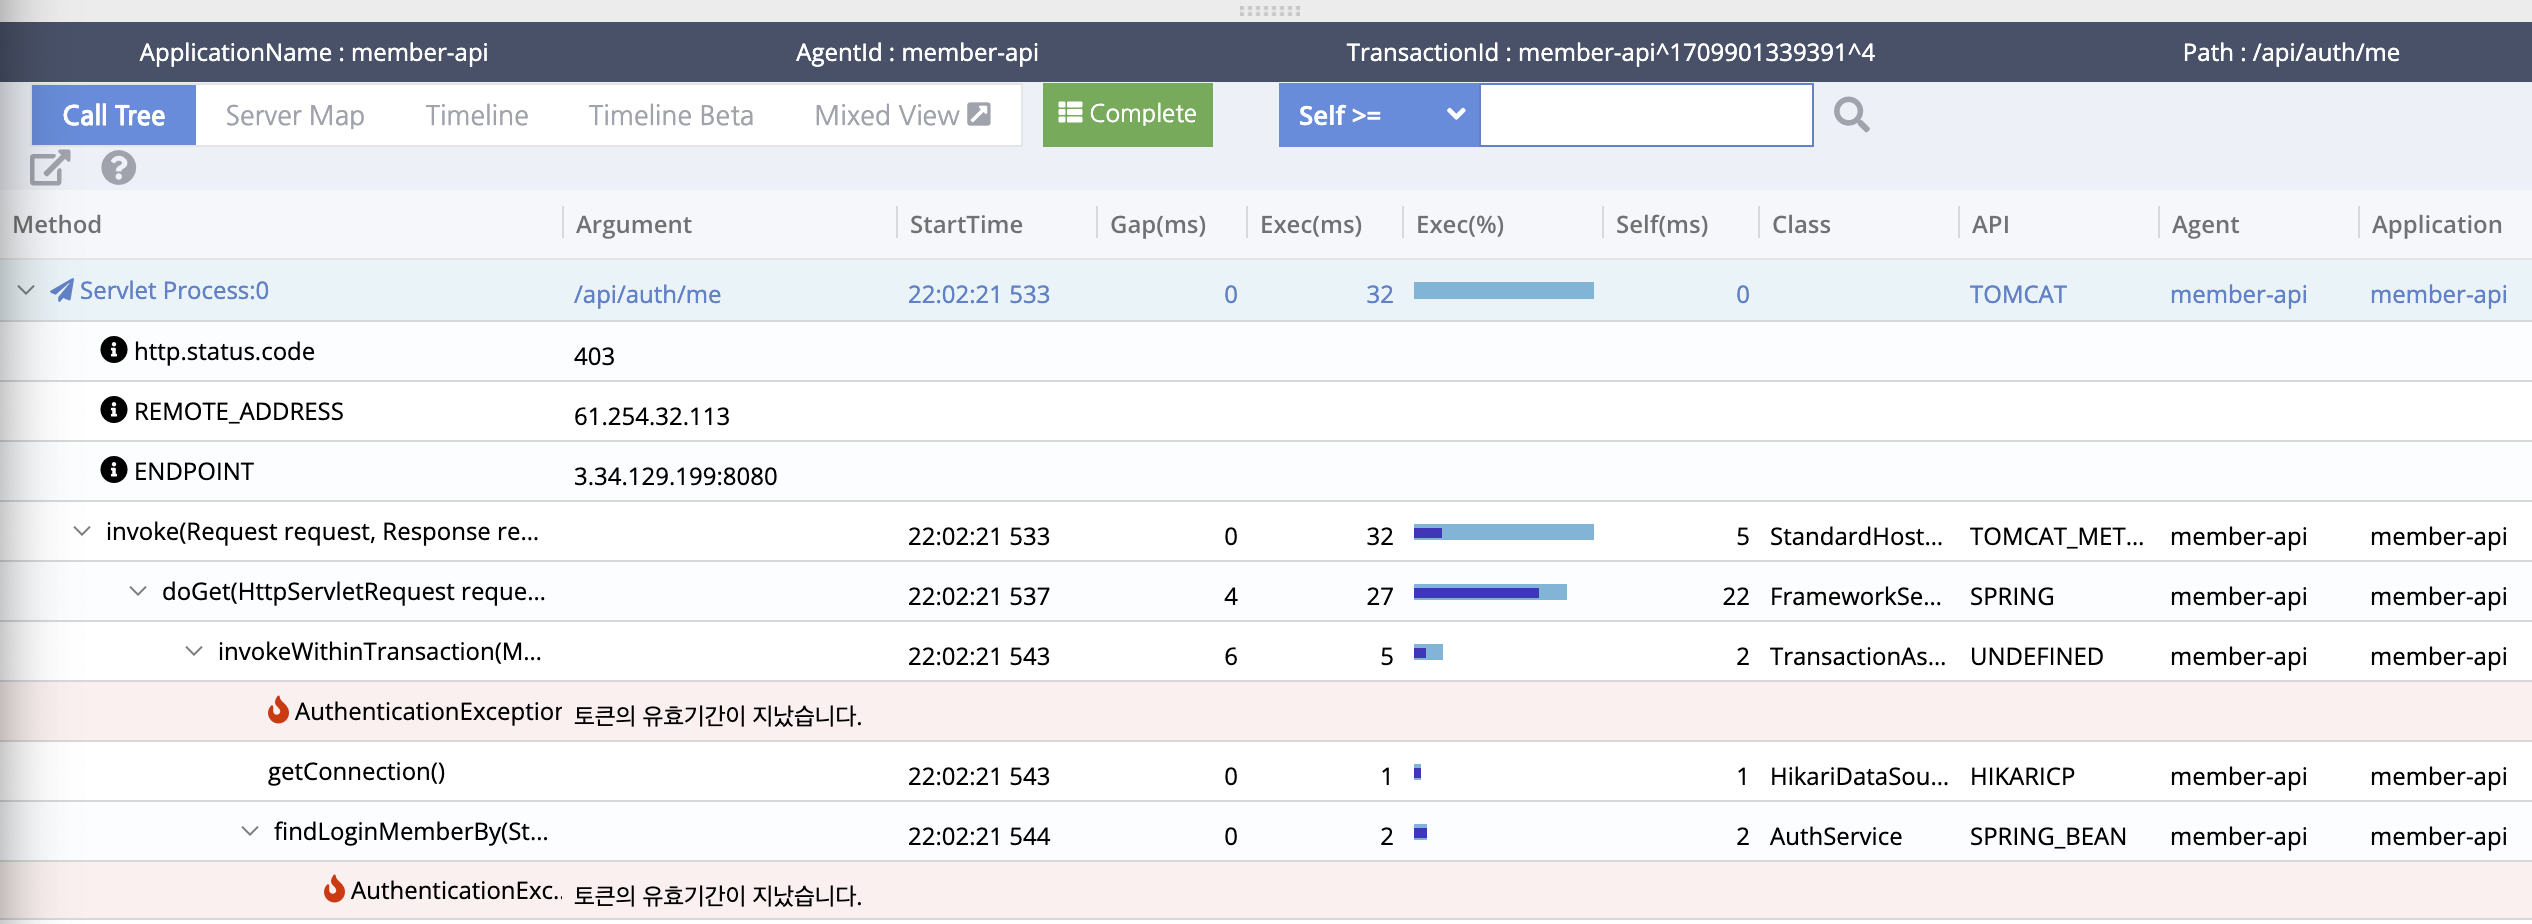
Task: Click the magnifier search icon
Action: (x=1851, y=115)
